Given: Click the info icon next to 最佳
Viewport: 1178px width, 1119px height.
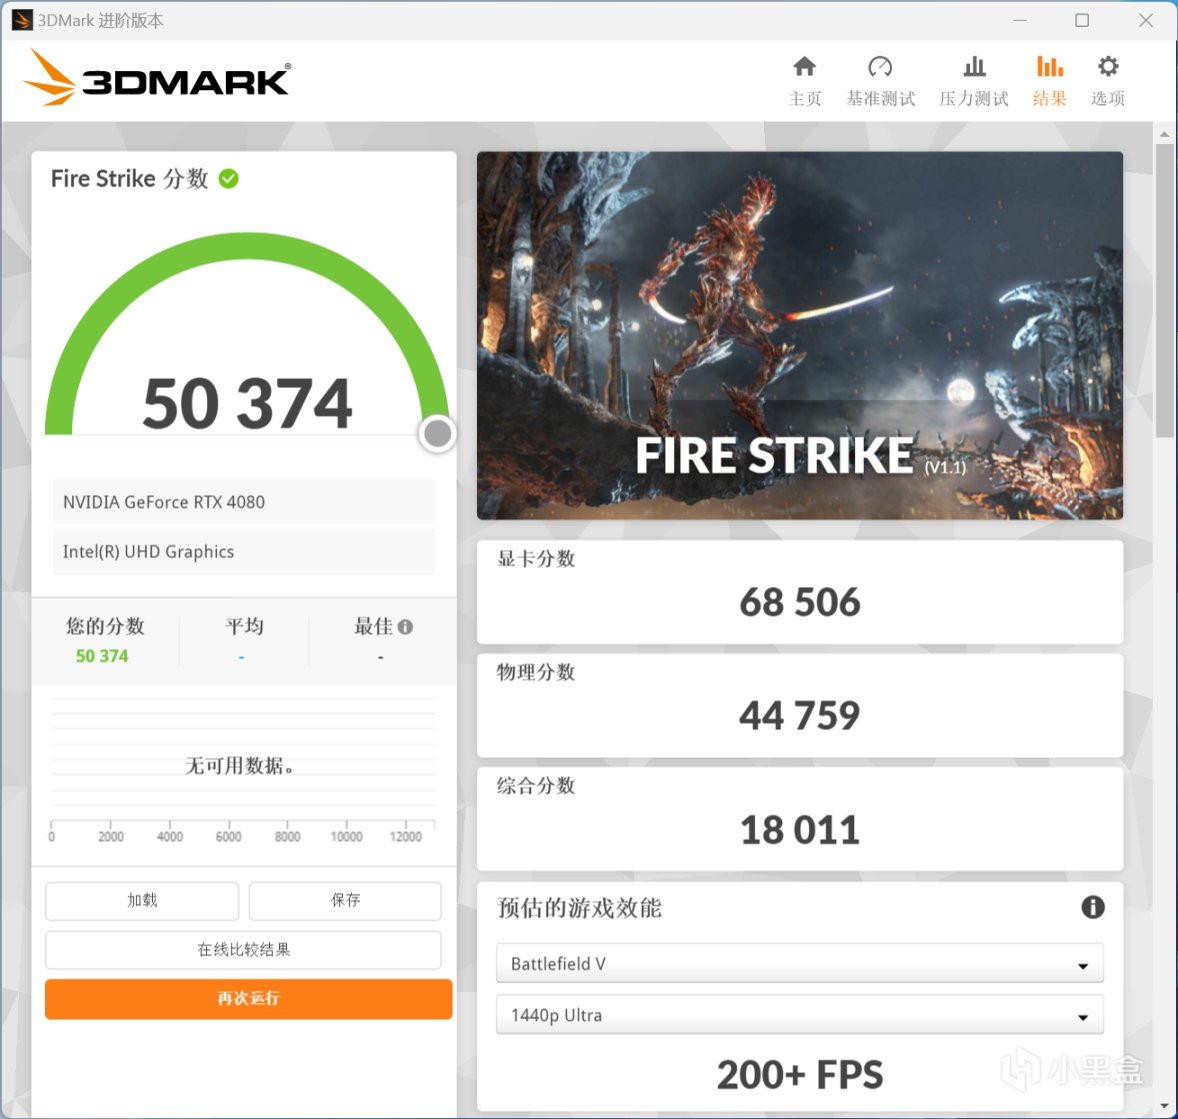Looking at the screenshot, I should [x=406, y=627].
